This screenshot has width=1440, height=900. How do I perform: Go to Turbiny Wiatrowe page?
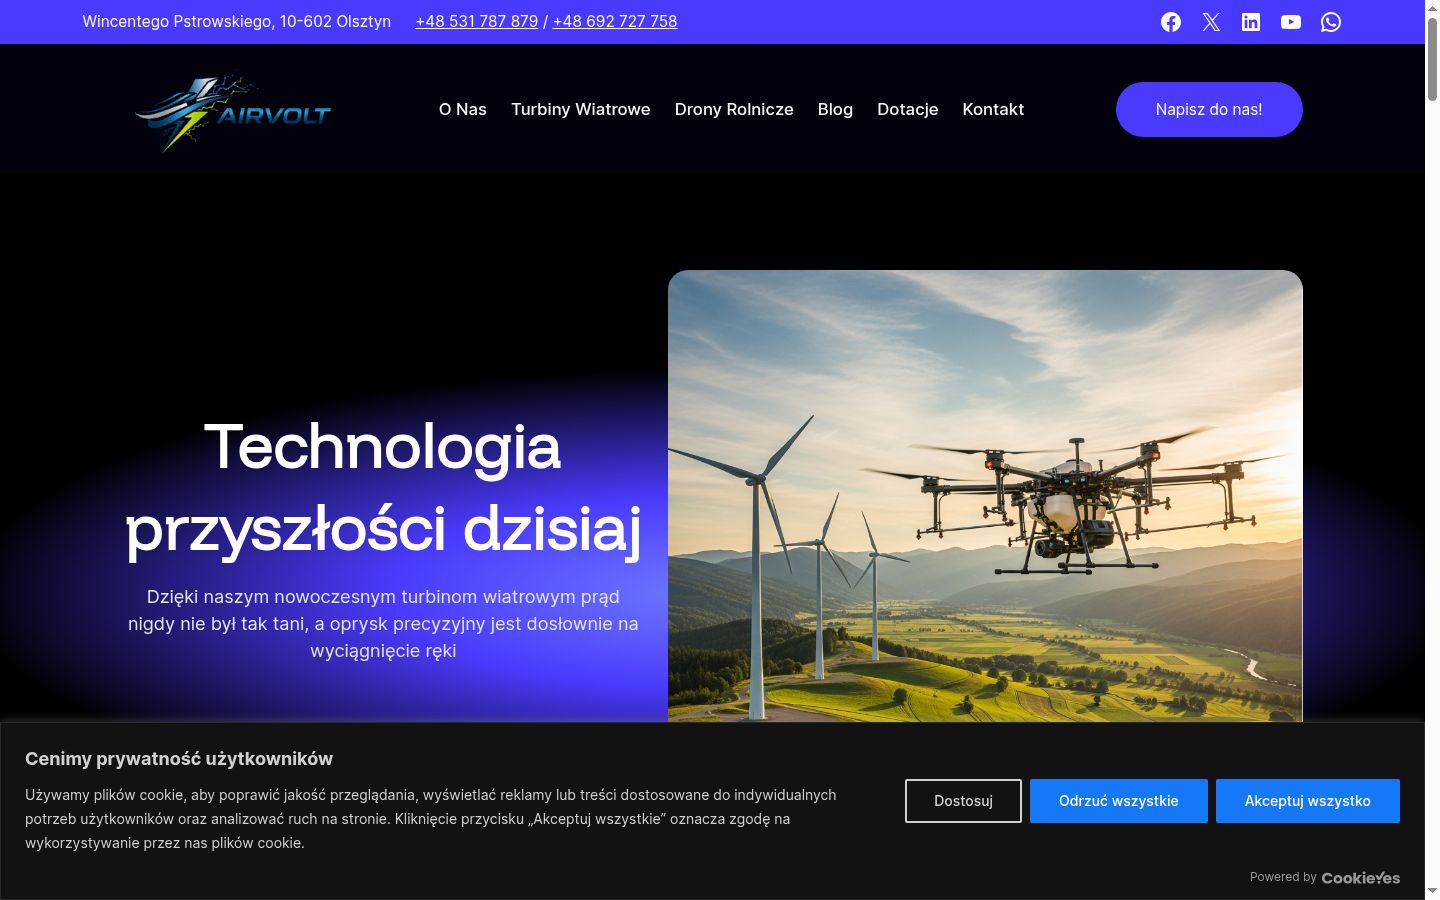(581, 109)
